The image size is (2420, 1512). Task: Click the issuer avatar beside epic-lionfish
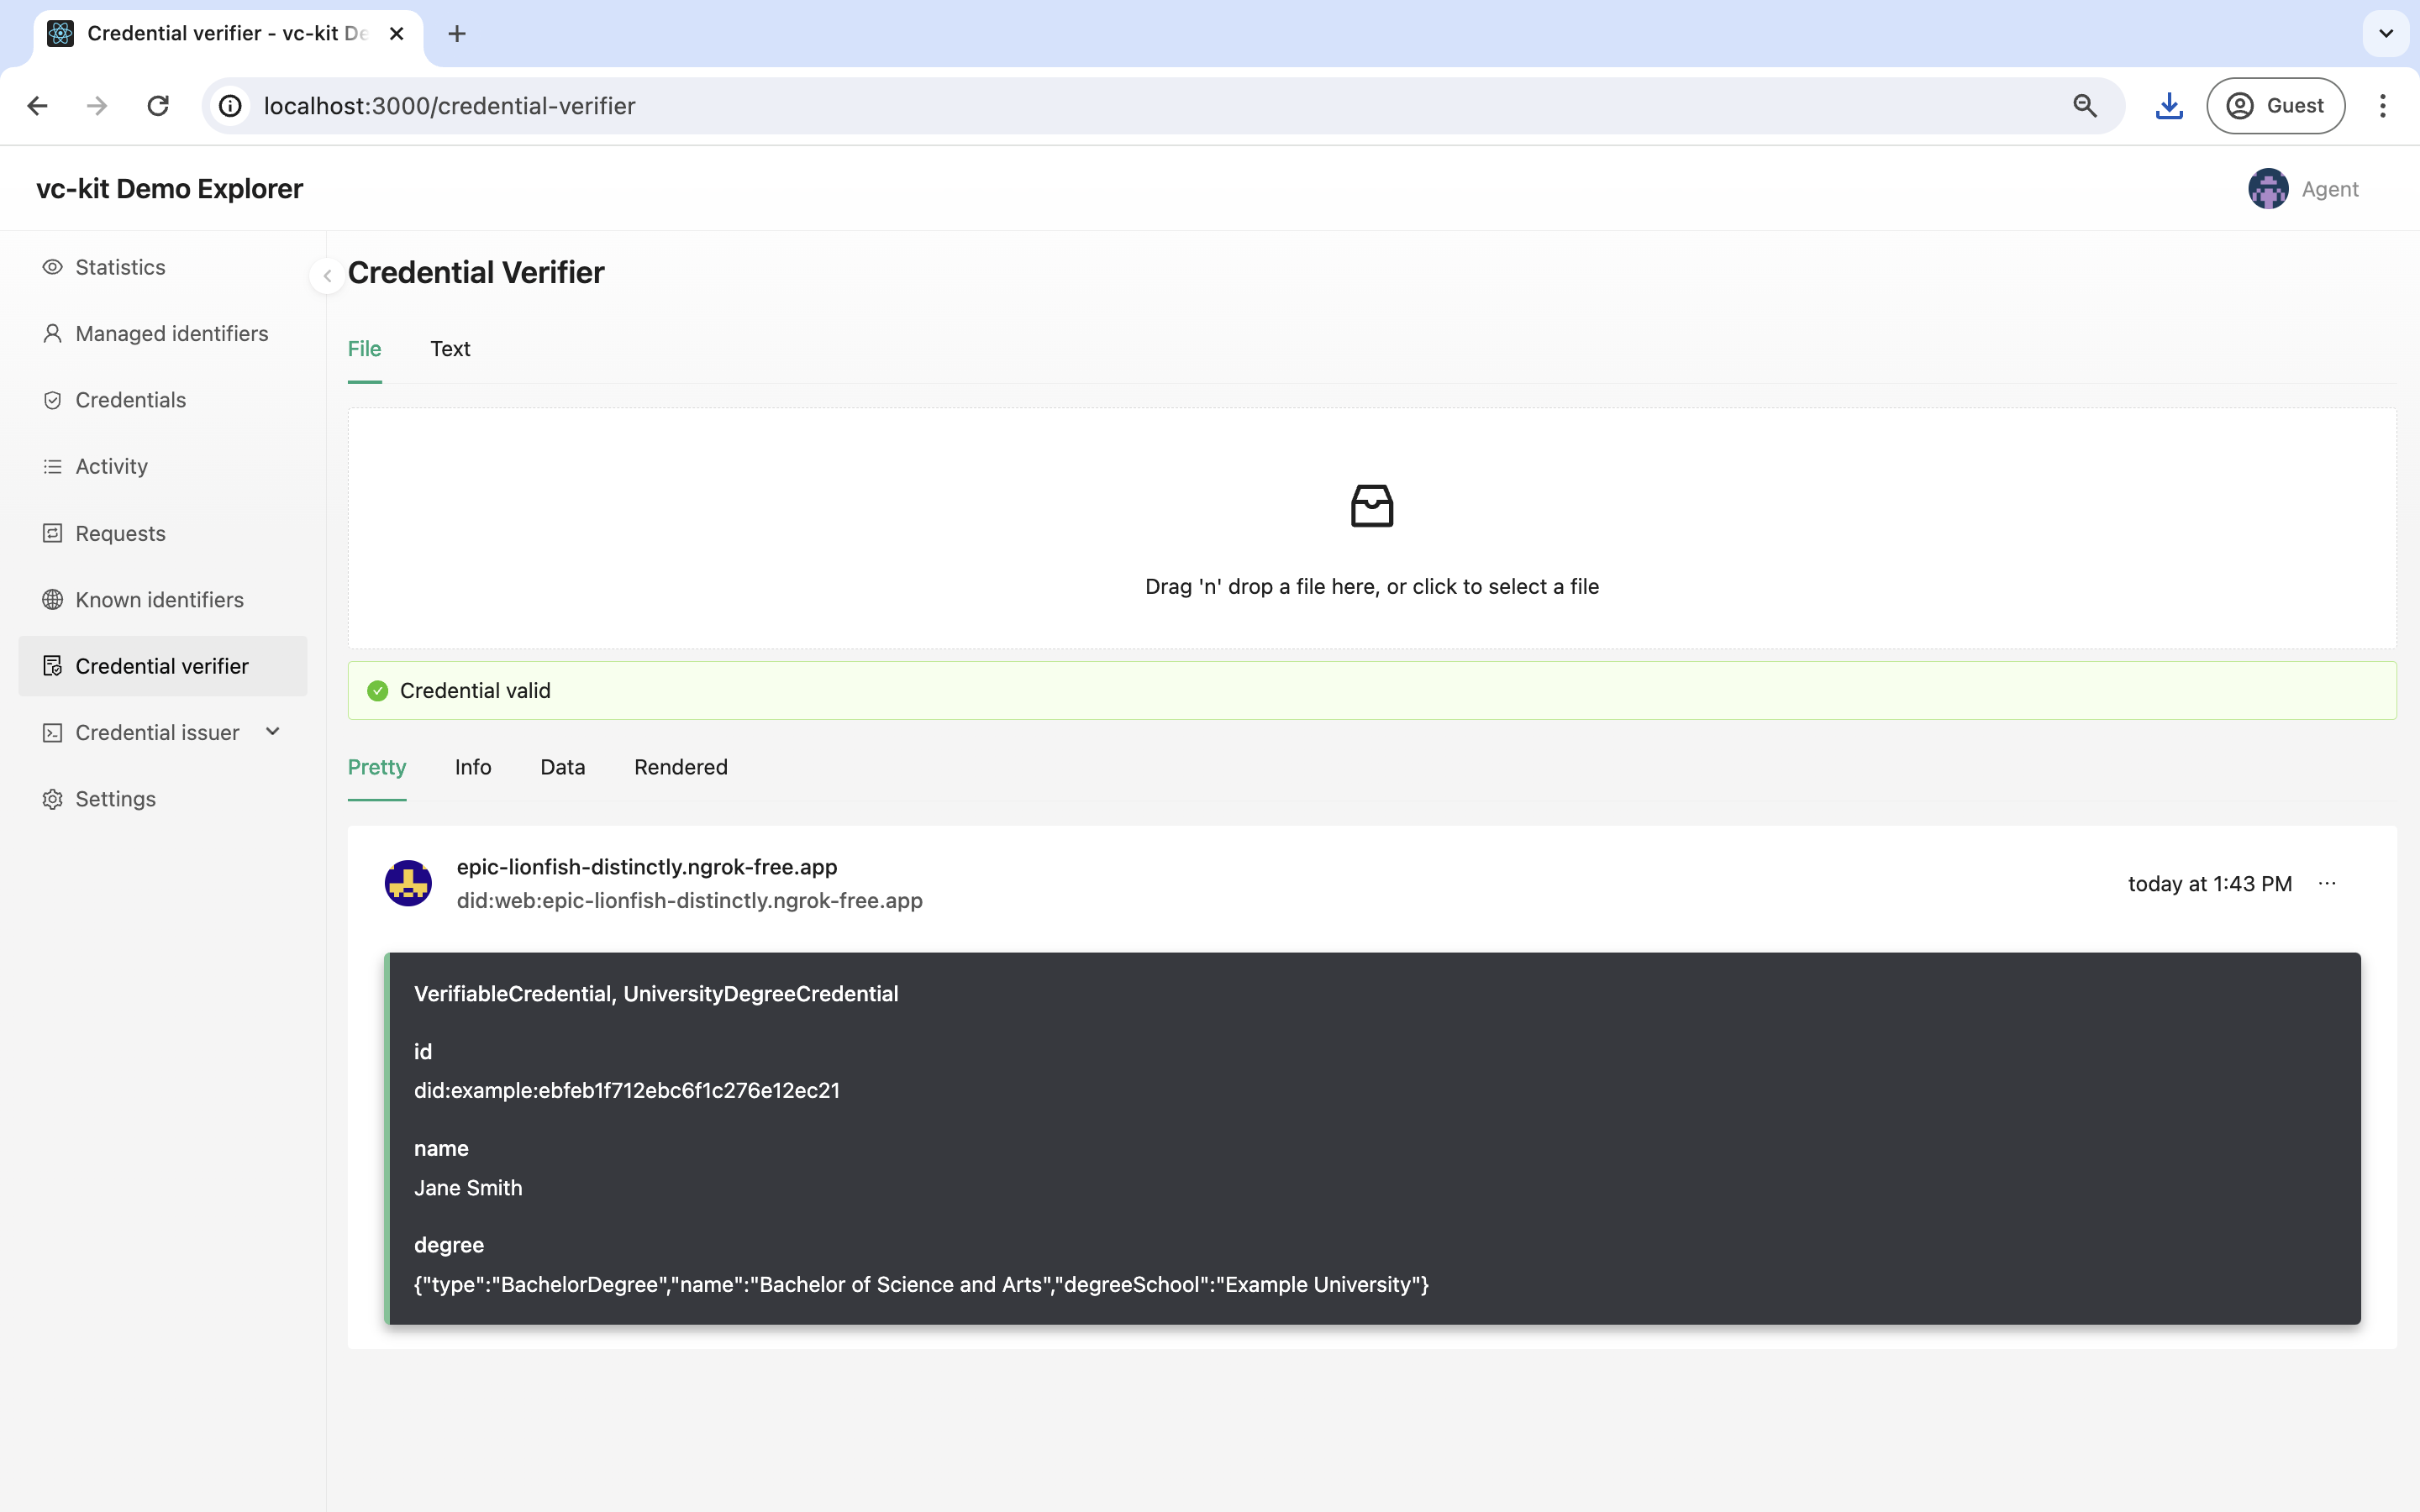coord(408,883)
